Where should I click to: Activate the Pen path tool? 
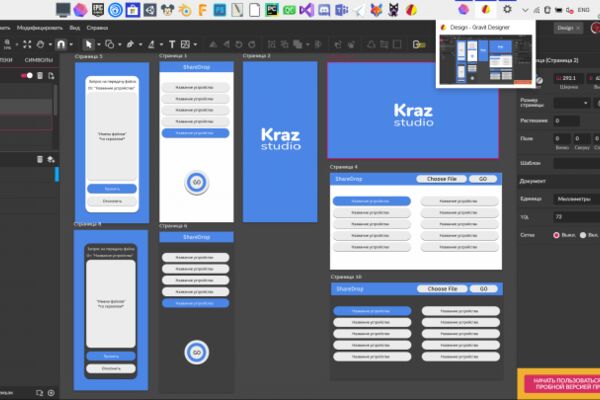pyautogui.click(x=130, y=44)
